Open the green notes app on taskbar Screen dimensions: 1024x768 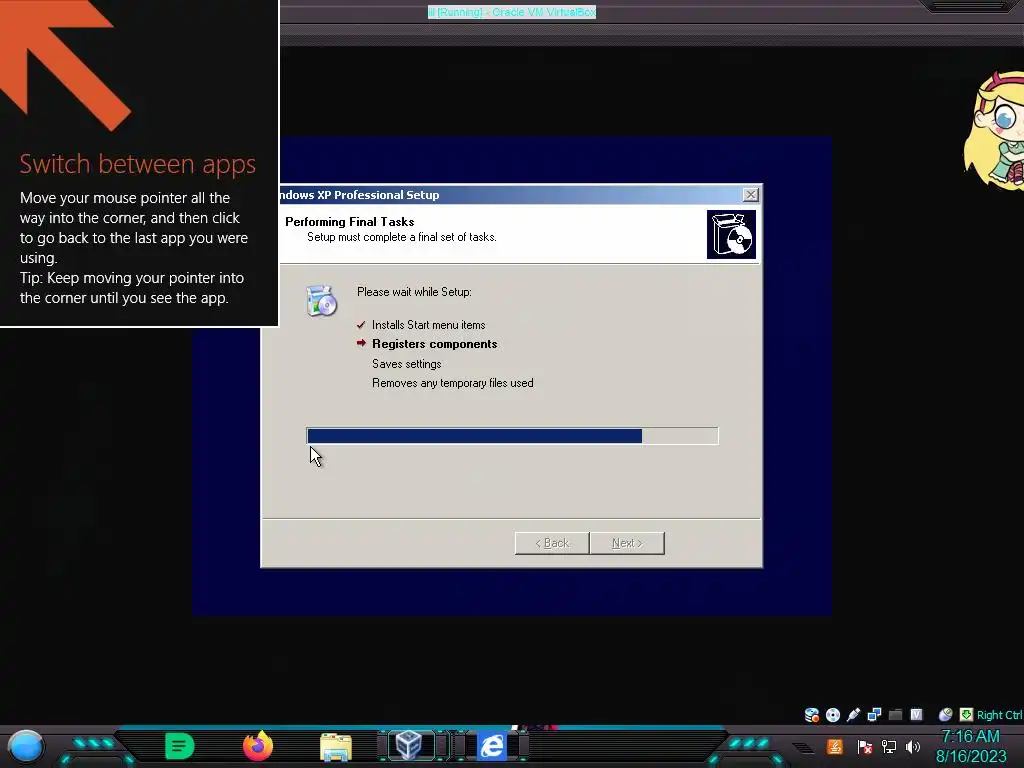click(180, 746)
